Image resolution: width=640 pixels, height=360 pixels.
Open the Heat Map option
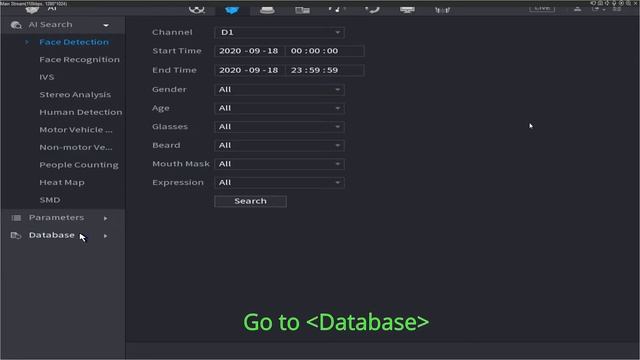(x=62, y=182)
